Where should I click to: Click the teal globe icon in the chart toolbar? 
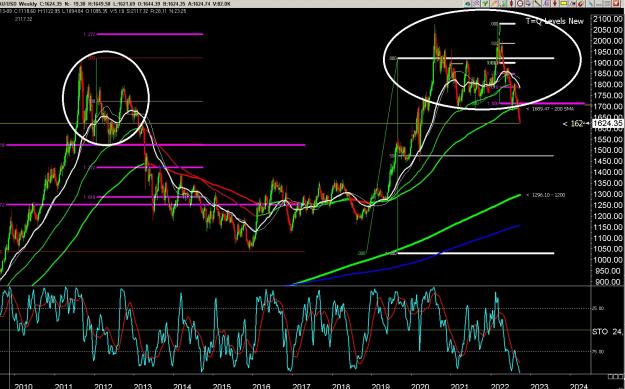[467, 4]
